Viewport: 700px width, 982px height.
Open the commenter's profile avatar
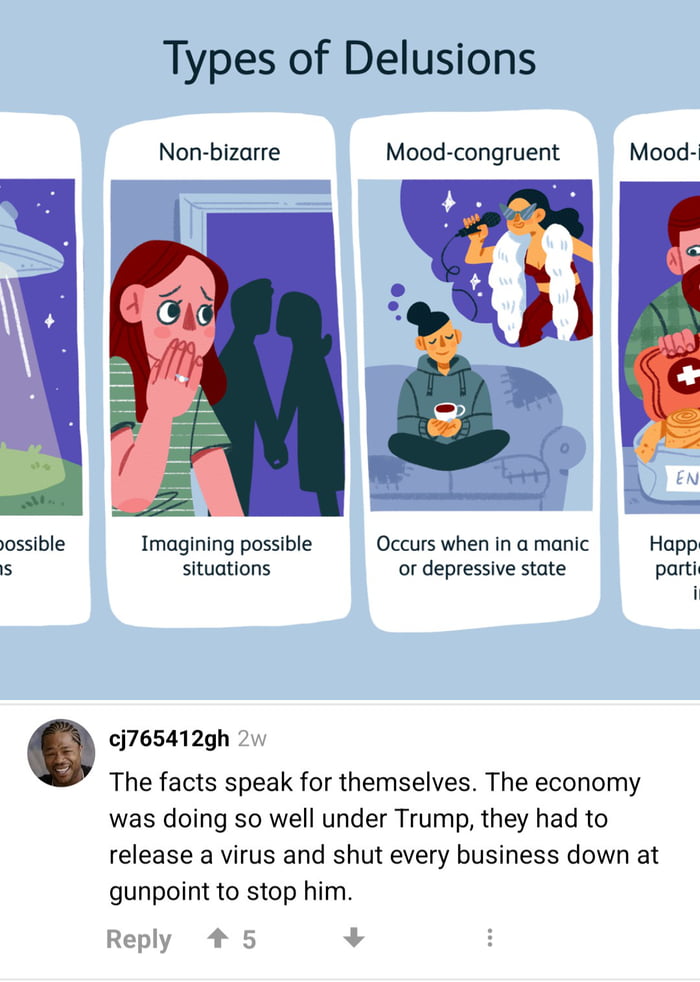61,752
